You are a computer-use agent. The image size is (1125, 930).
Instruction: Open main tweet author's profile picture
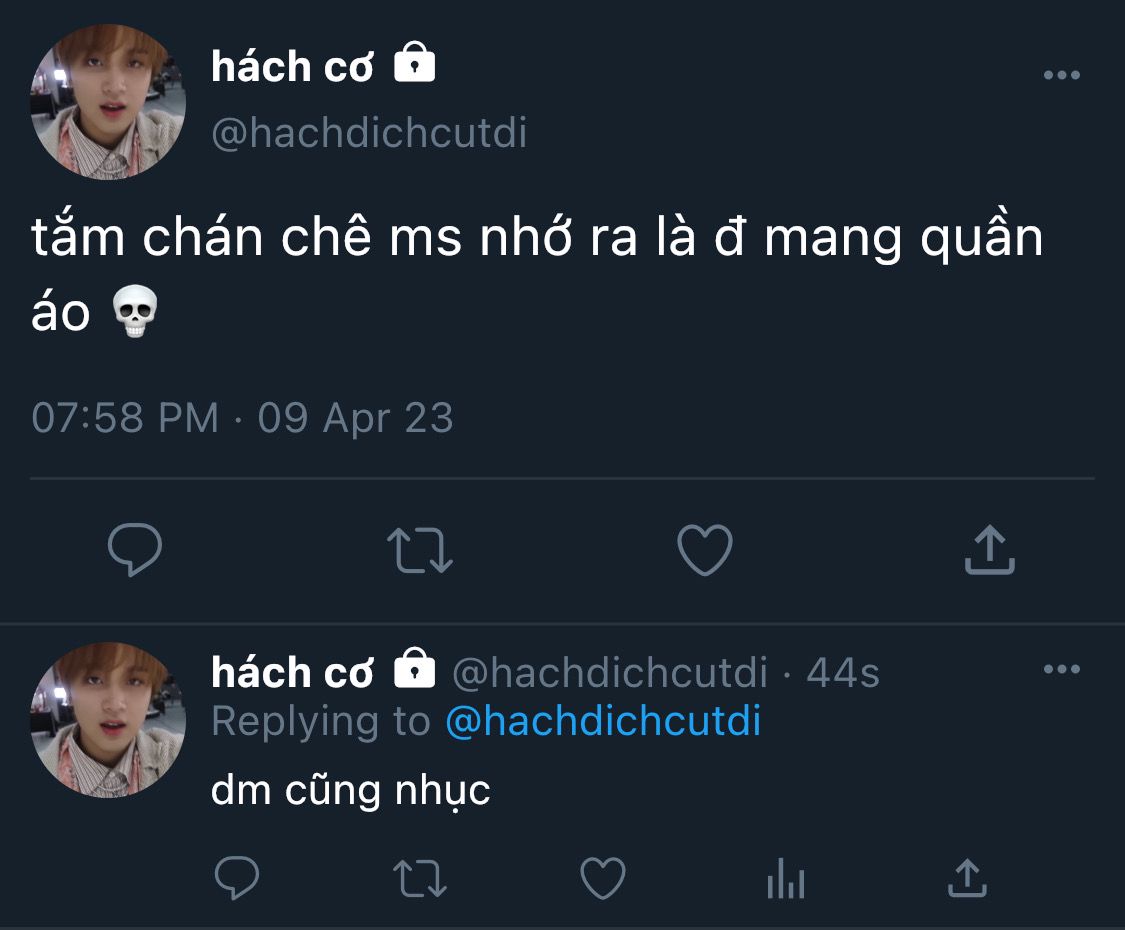(x=108, y=101)
